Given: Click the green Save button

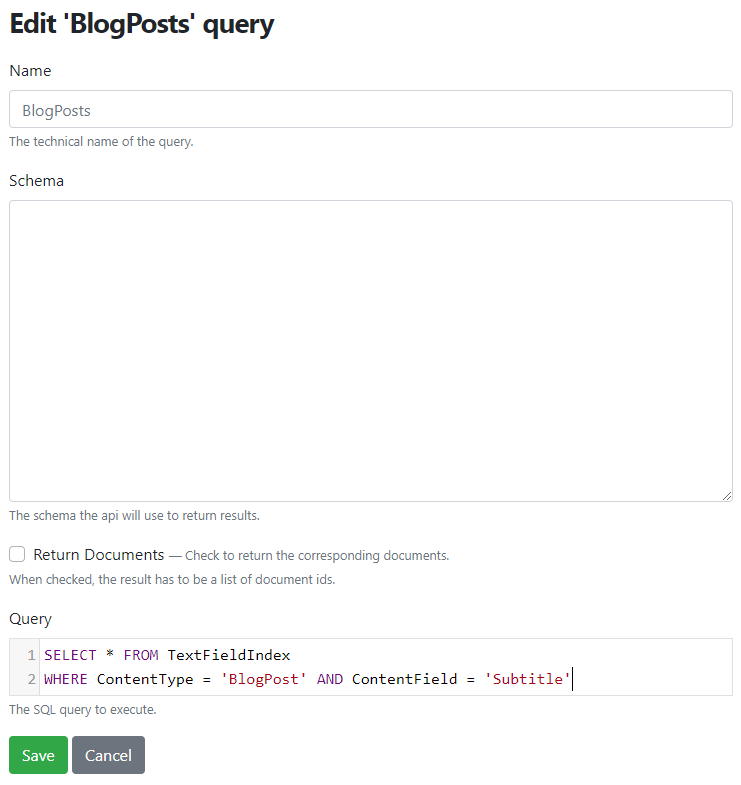Looking at the screenshot, I should pyautogui.click(x=38, y=754).
